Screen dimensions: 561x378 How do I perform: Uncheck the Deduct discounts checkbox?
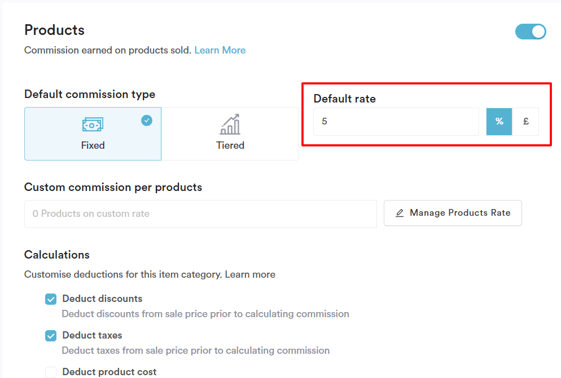tap(51, 299)
